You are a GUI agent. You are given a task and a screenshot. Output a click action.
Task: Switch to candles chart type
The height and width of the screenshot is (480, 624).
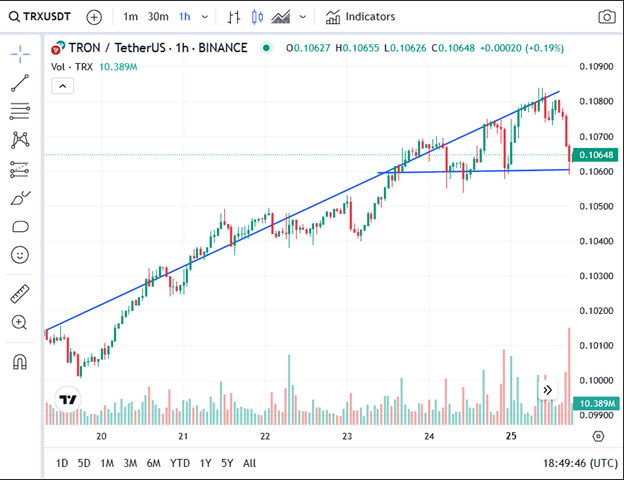click(x=257, y=17)
